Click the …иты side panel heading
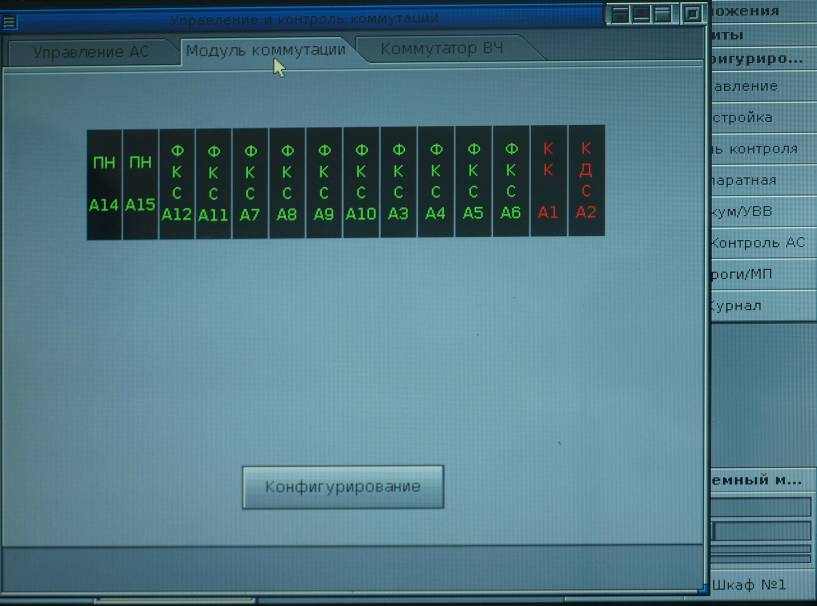817x606 pixels. click(x=764, y=35)
